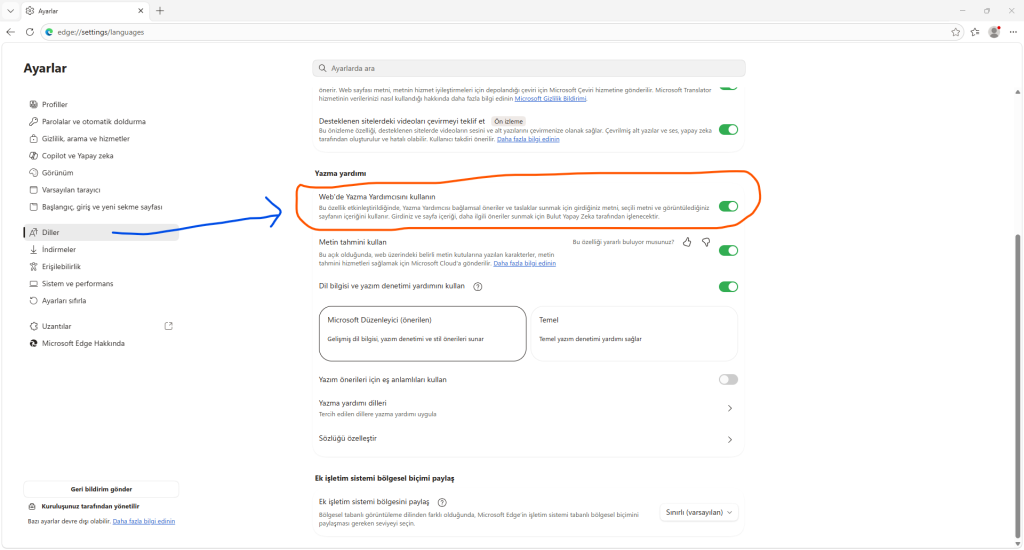Disable Web'de Yazma Yardımcısını kullanın switch

(728, 206)
